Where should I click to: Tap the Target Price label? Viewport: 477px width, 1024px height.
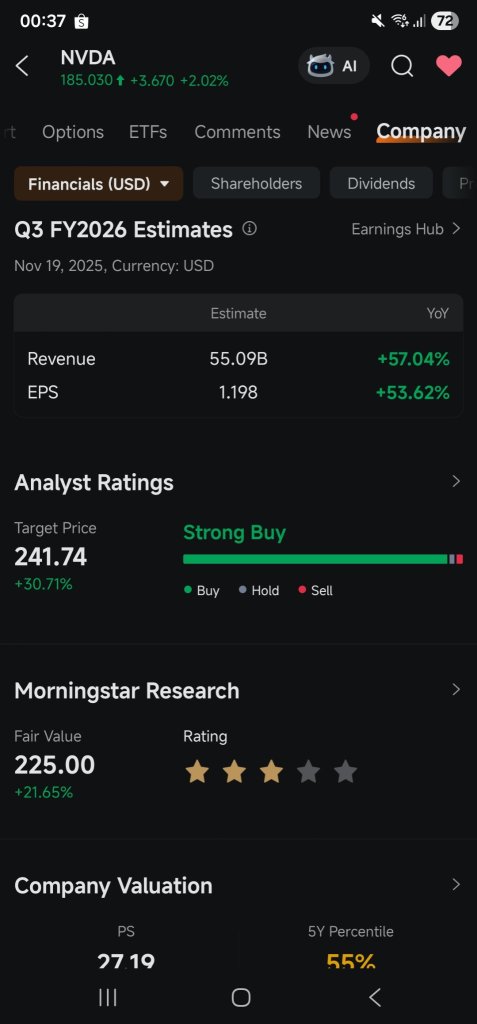(55, 528)
